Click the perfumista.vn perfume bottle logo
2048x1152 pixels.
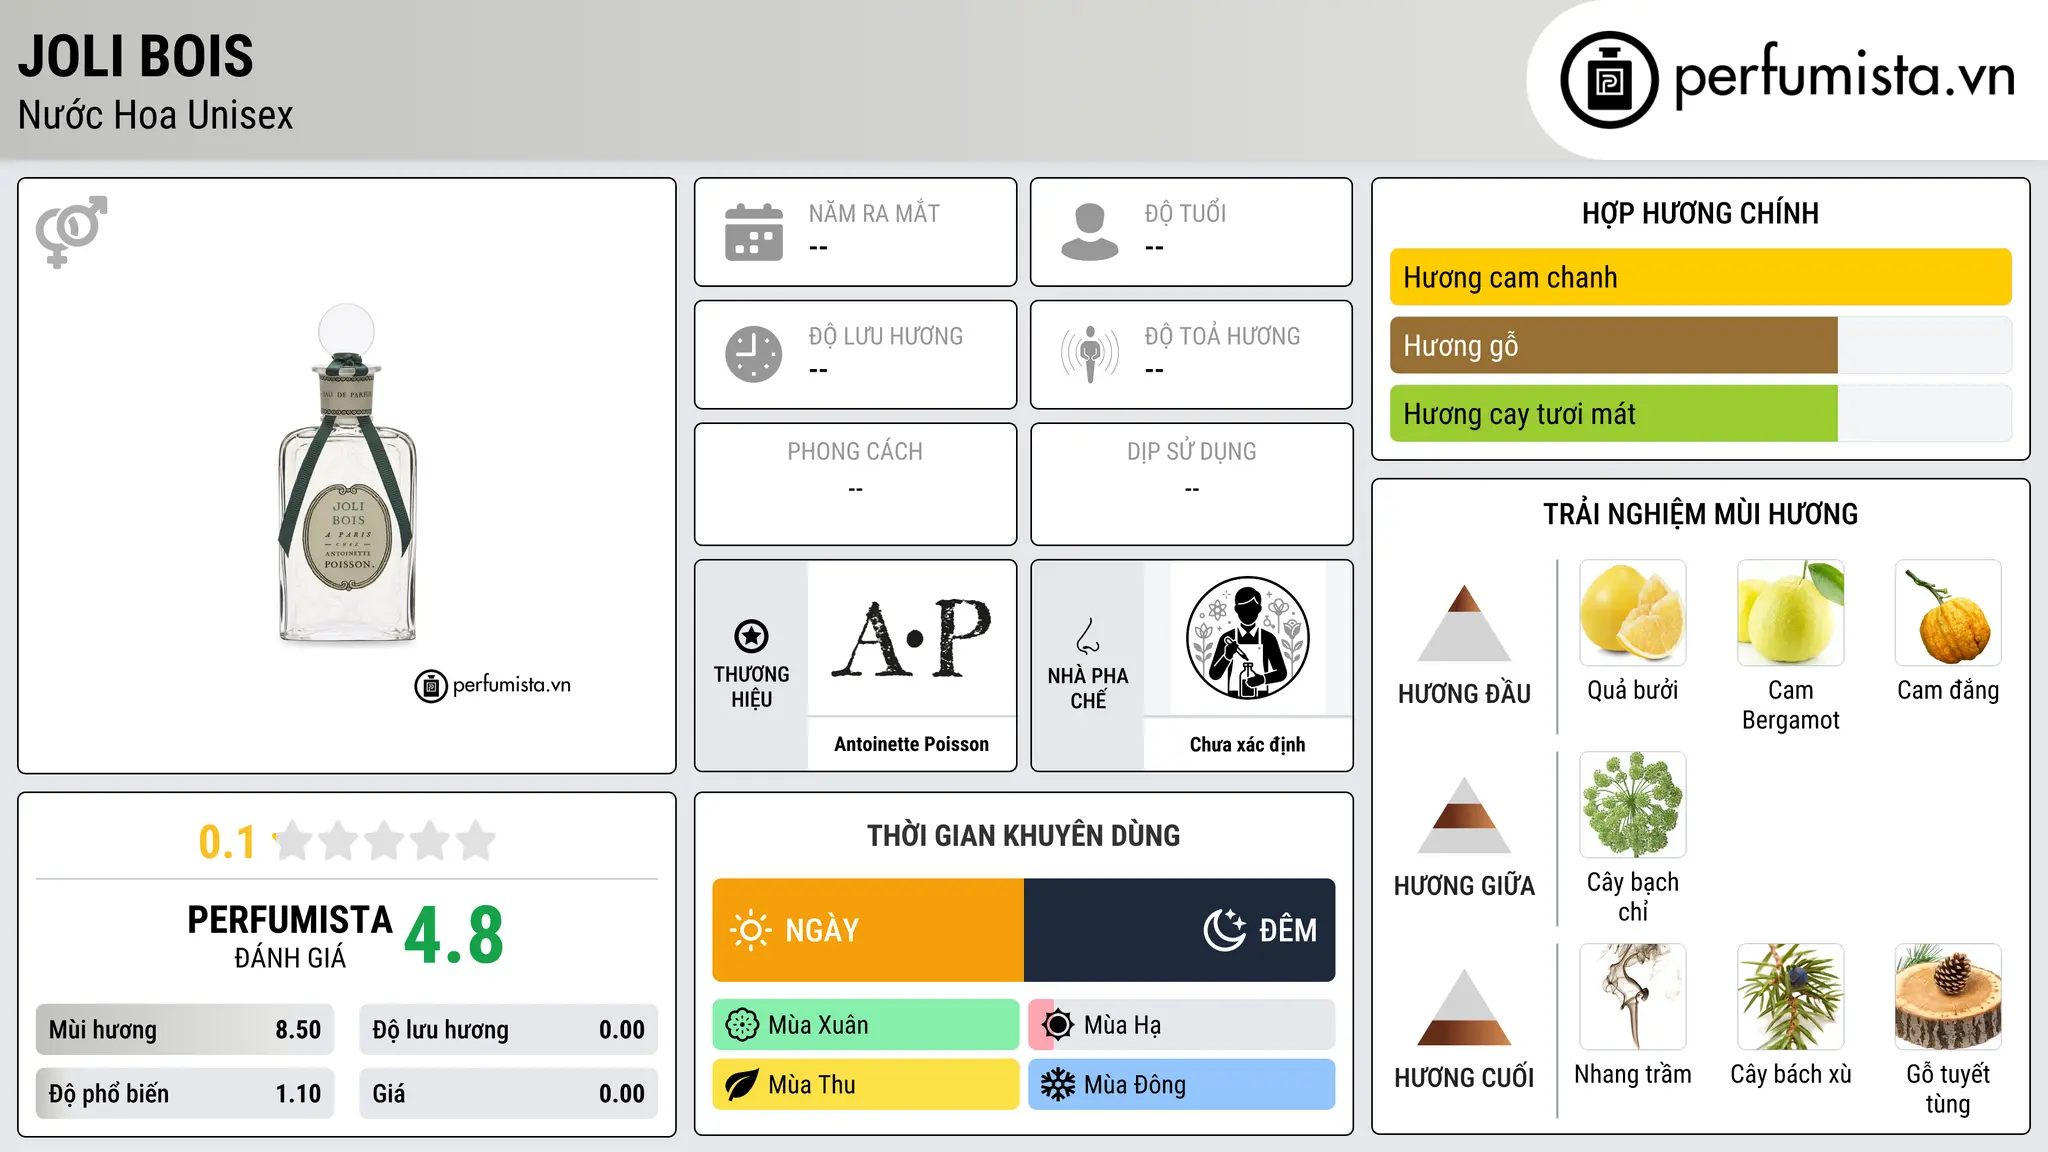click(x=1609, y=80)
